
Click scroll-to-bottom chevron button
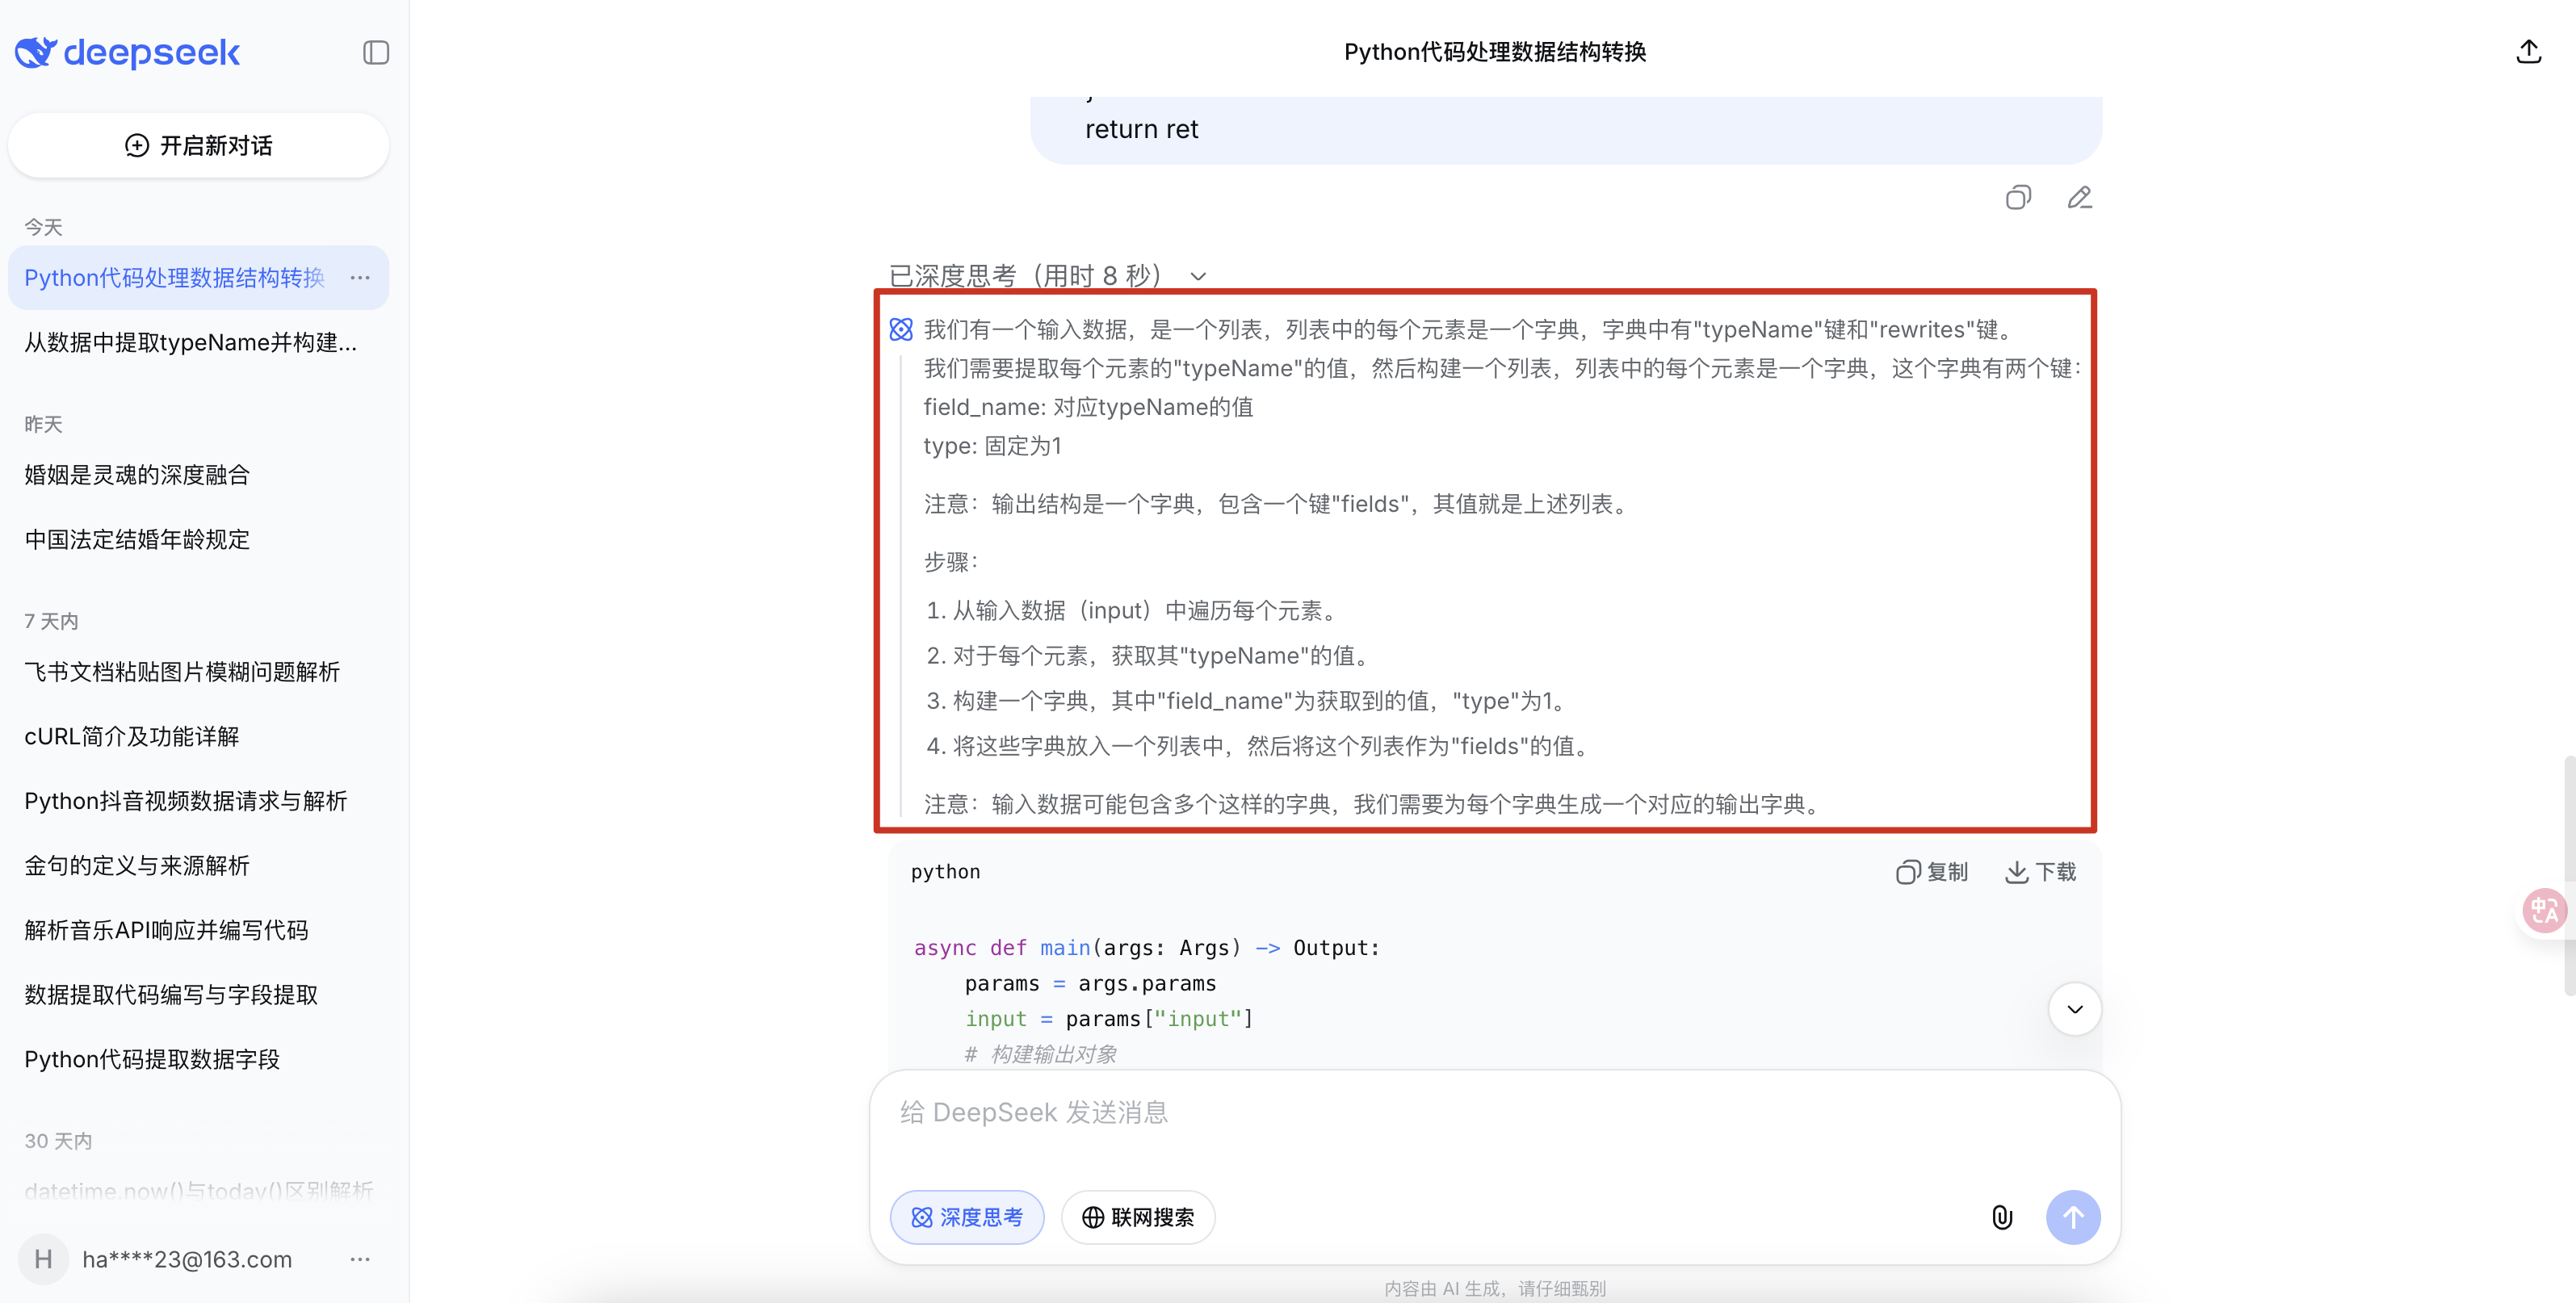coord(2074,1009)
